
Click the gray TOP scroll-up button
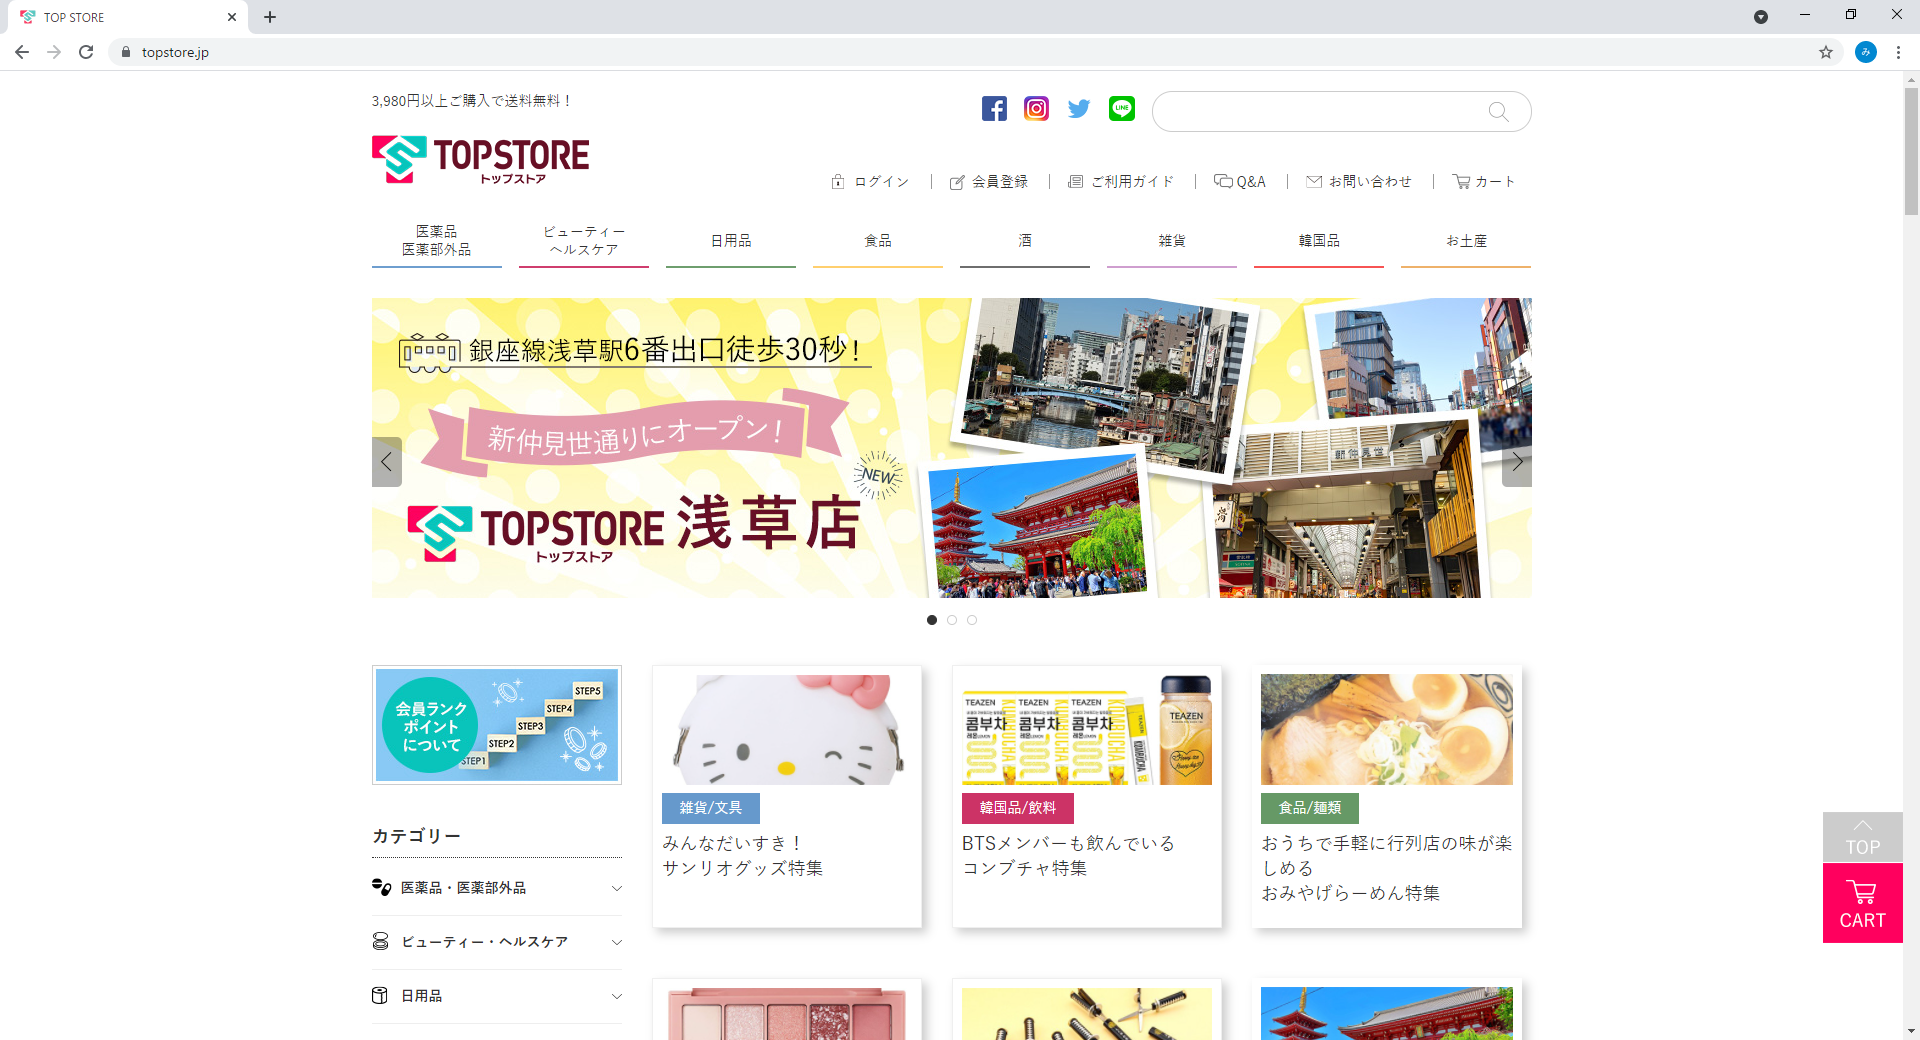coord(1862,837)
